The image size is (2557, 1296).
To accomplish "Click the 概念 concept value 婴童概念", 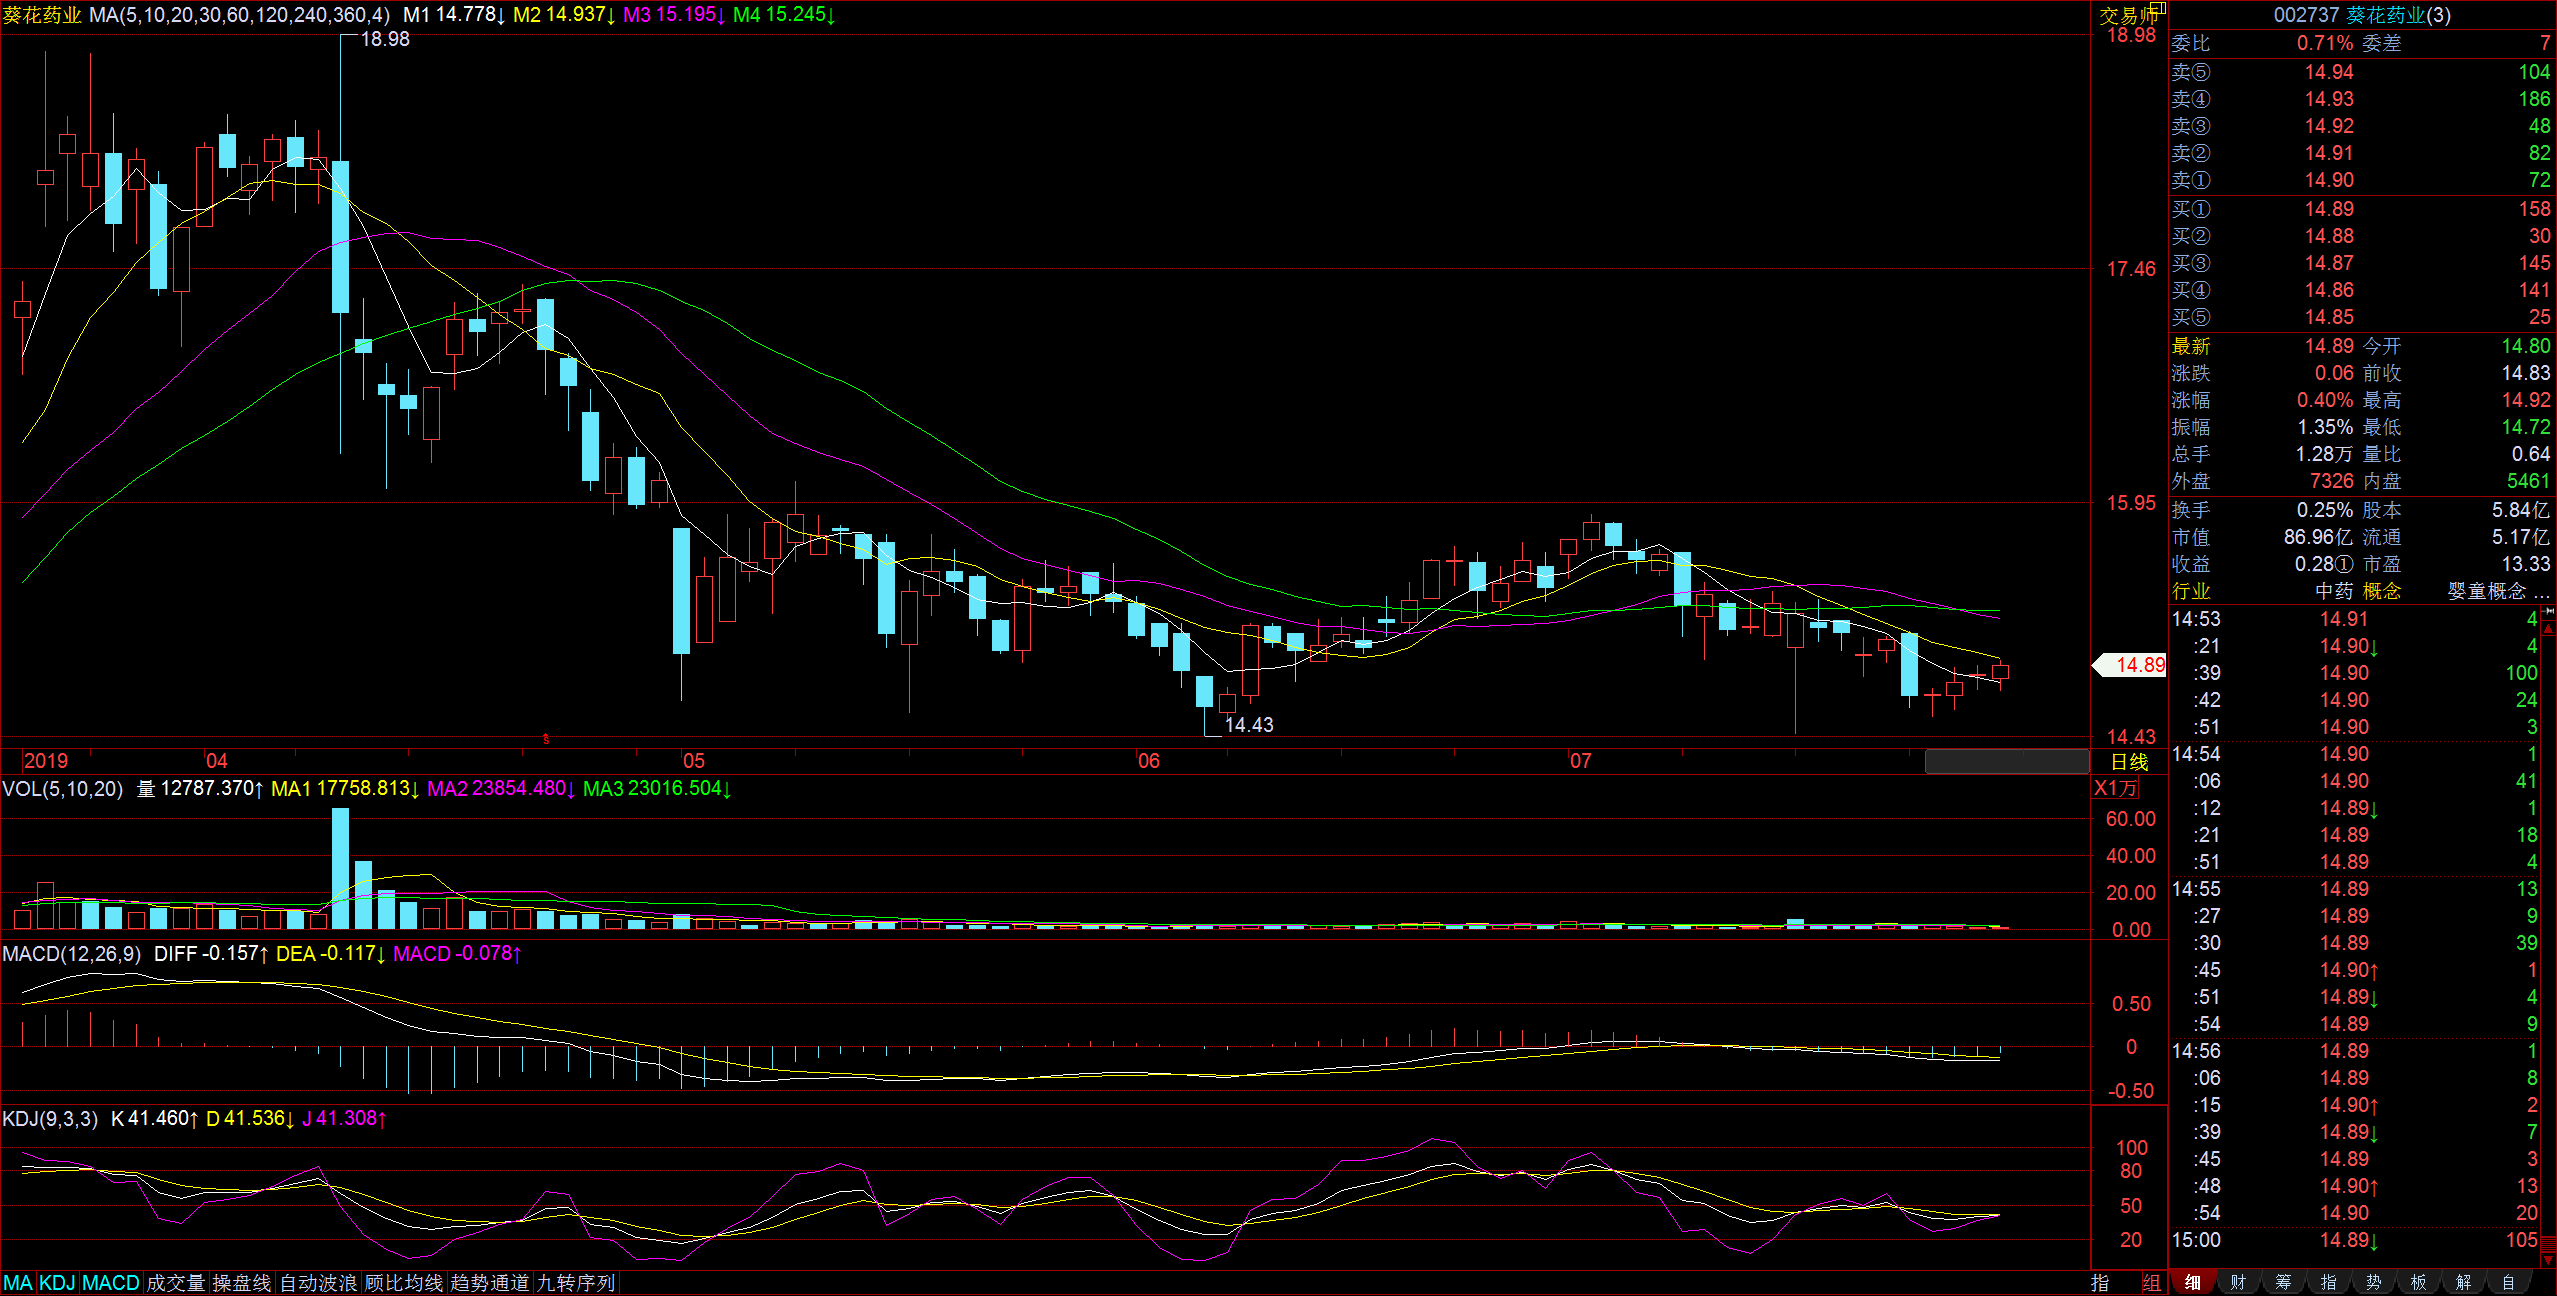I will pos(2497,591).
